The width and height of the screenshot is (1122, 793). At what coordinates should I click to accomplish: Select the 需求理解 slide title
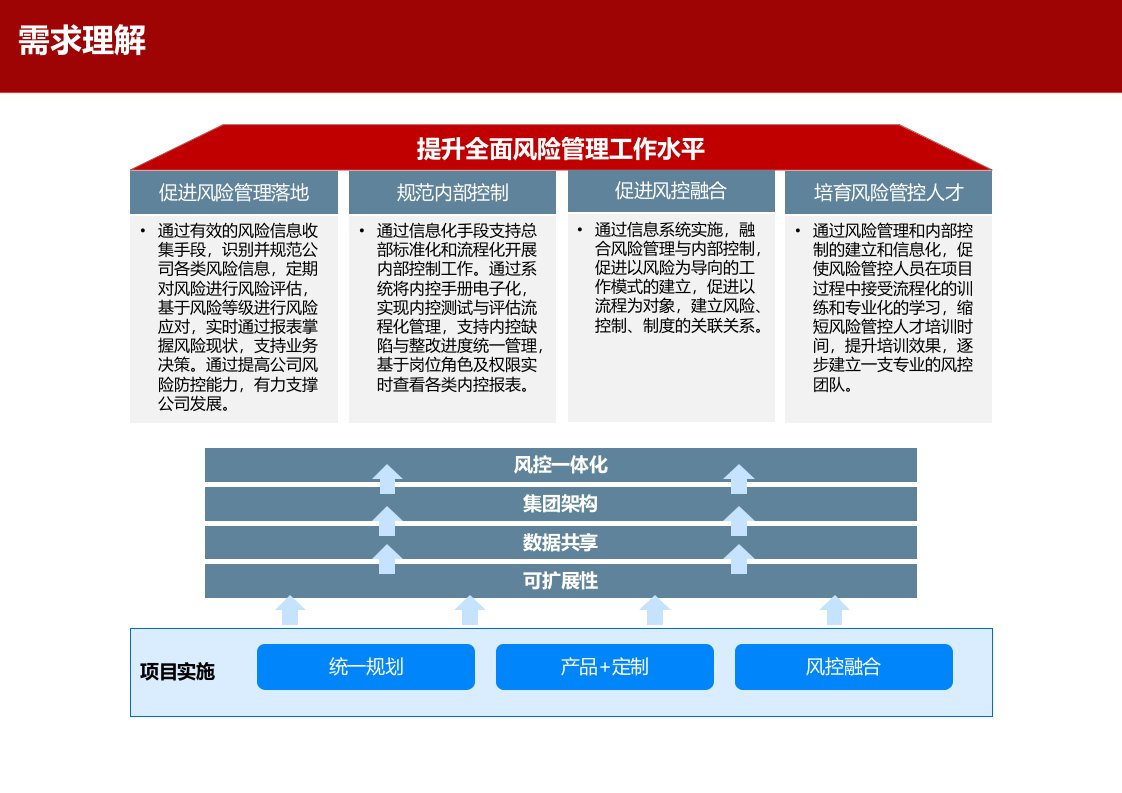click(x=82, y=42)
